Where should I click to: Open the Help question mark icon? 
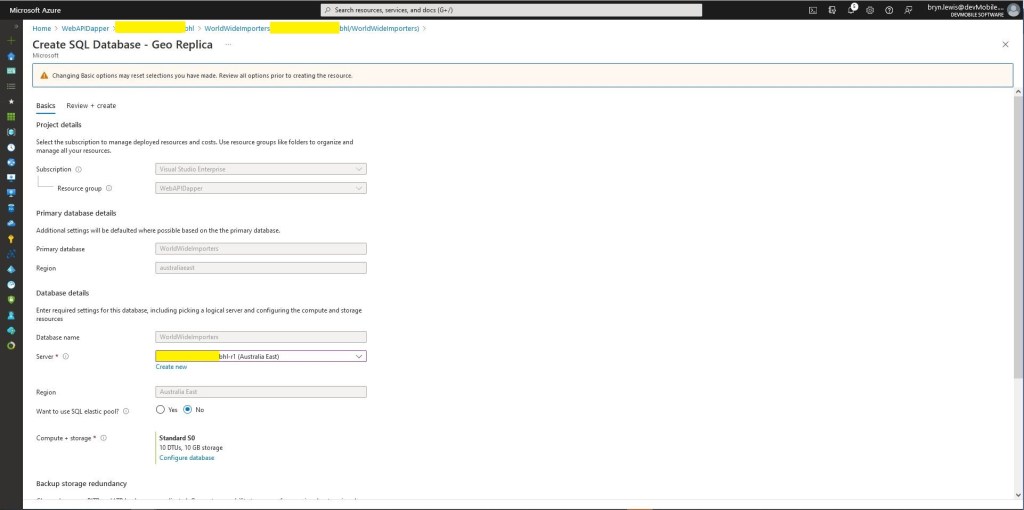coord(889,10)
